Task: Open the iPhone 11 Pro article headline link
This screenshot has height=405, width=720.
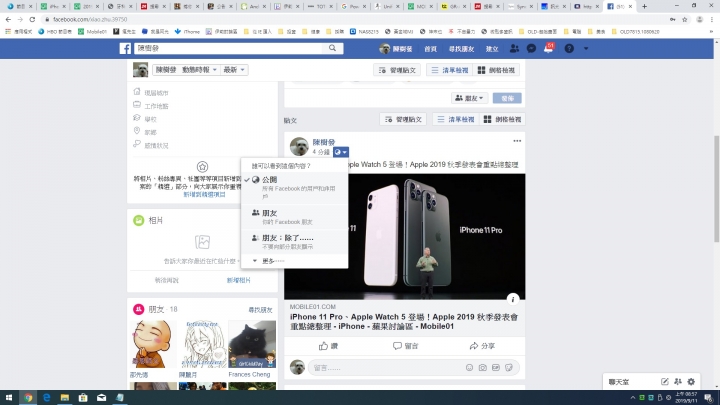Action: (x=404, y=321)
